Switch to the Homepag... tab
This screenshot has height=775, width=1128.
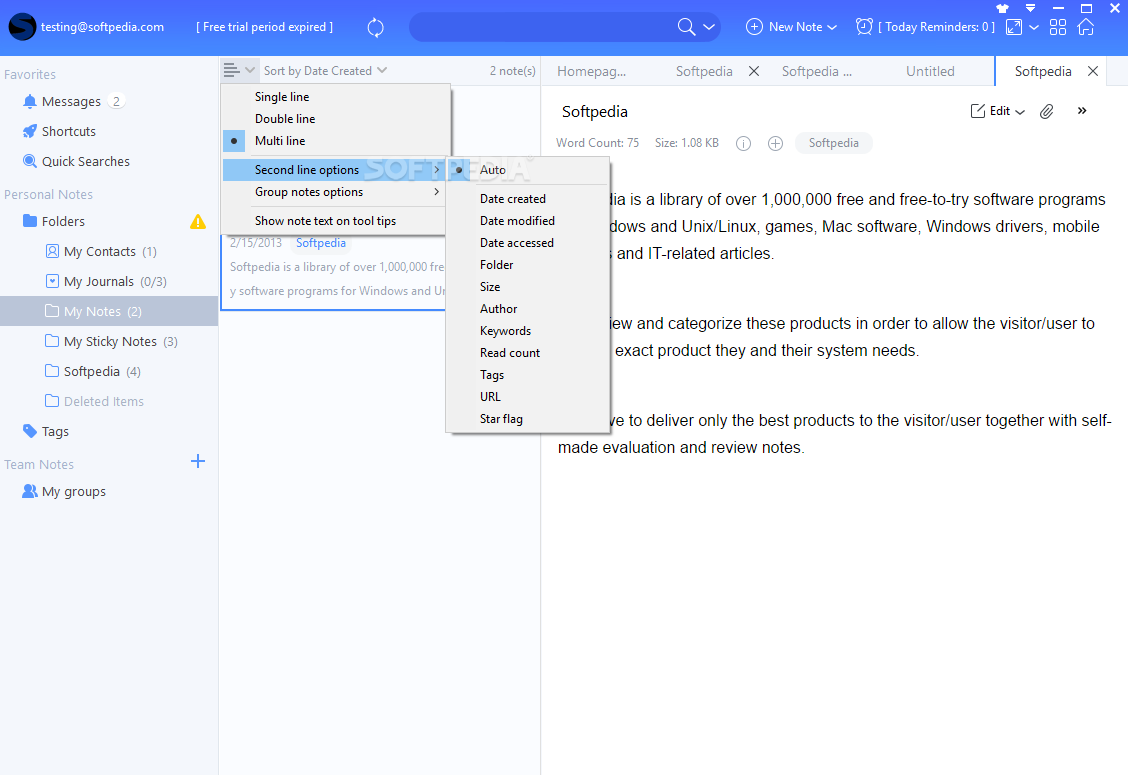[x=591, y=71]
